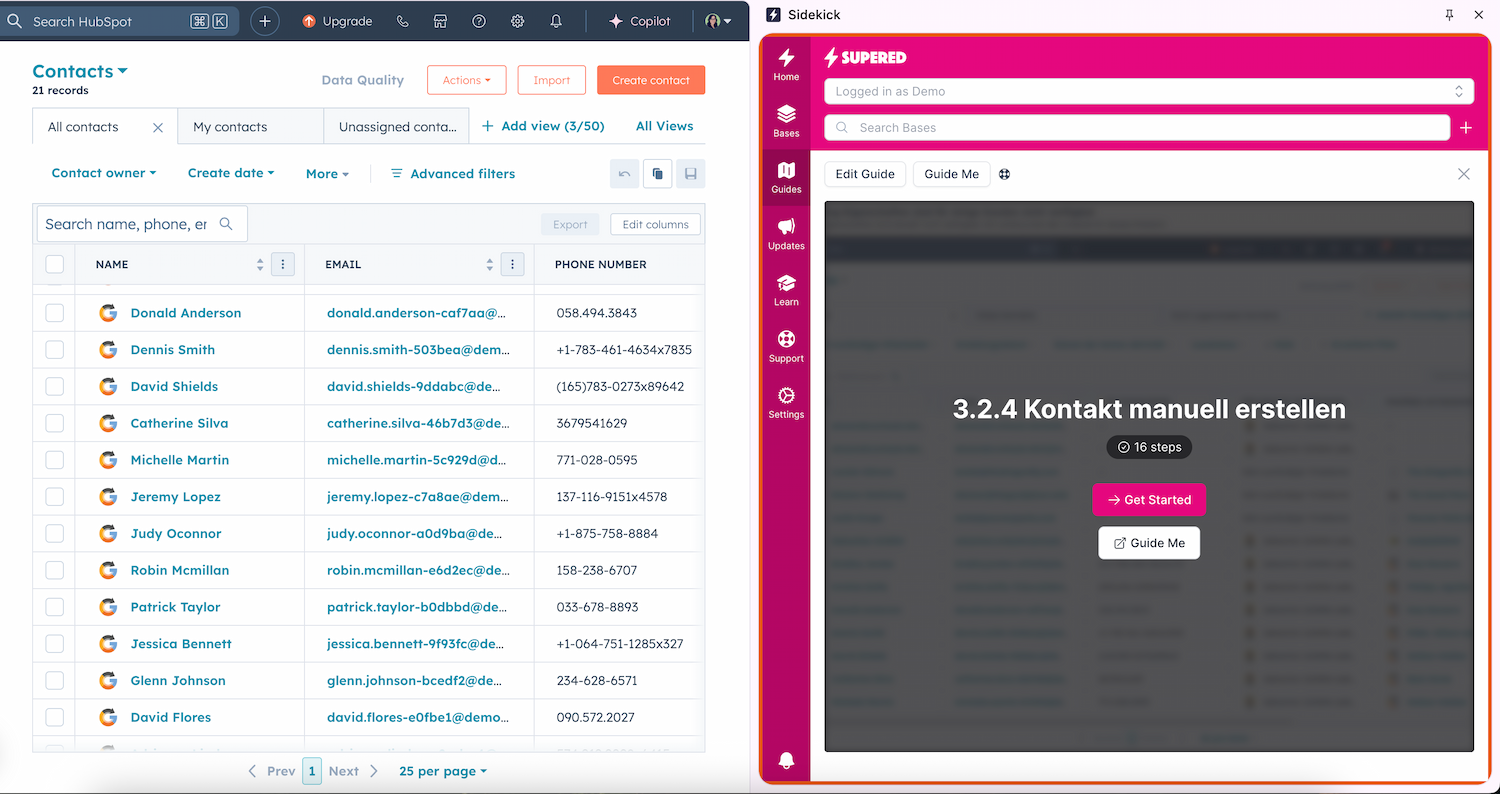
Task: Open the HubSpot marketplace icon
Action: (440, 21)
